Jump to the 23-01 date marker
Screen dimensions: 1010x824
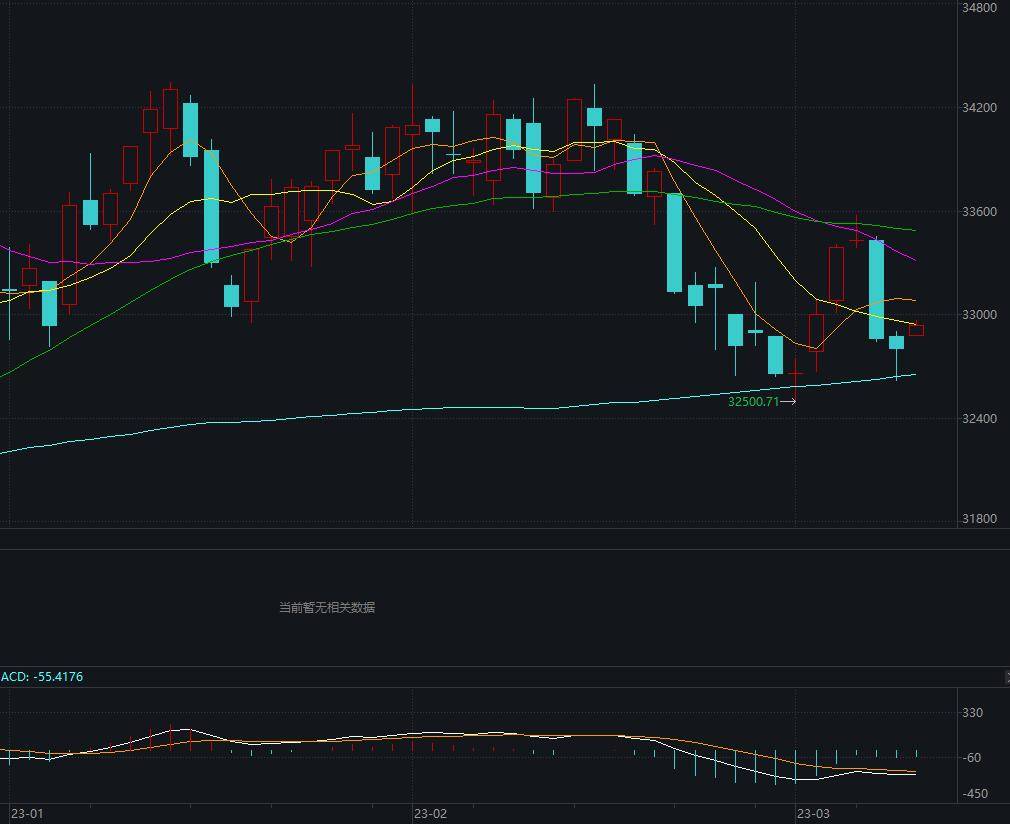27,813
